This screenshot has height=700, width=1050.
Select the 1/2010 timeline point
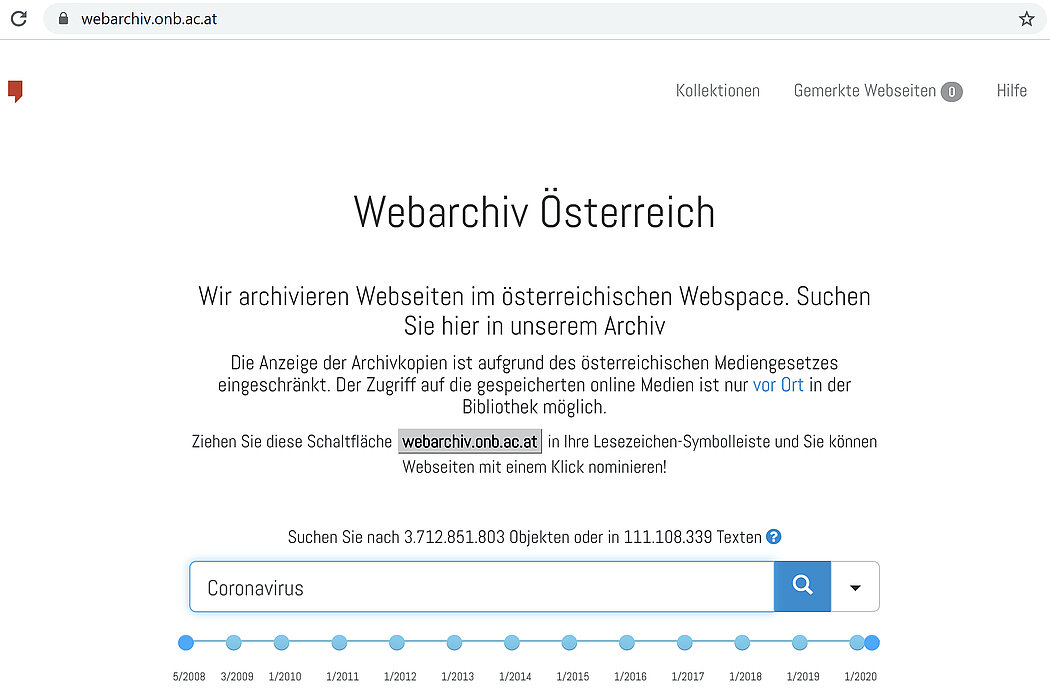[281, 643]
